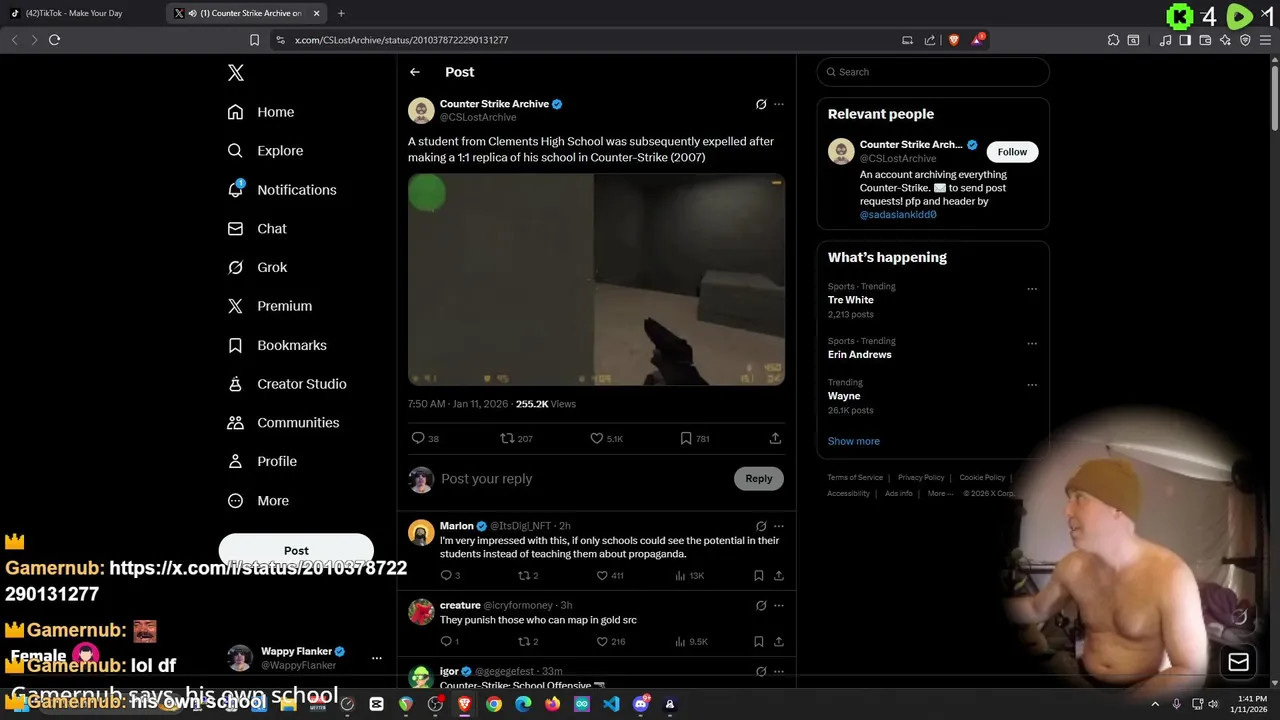
Task: Open Google Chrome from the taskbar
Action: (x=494, y=704)
